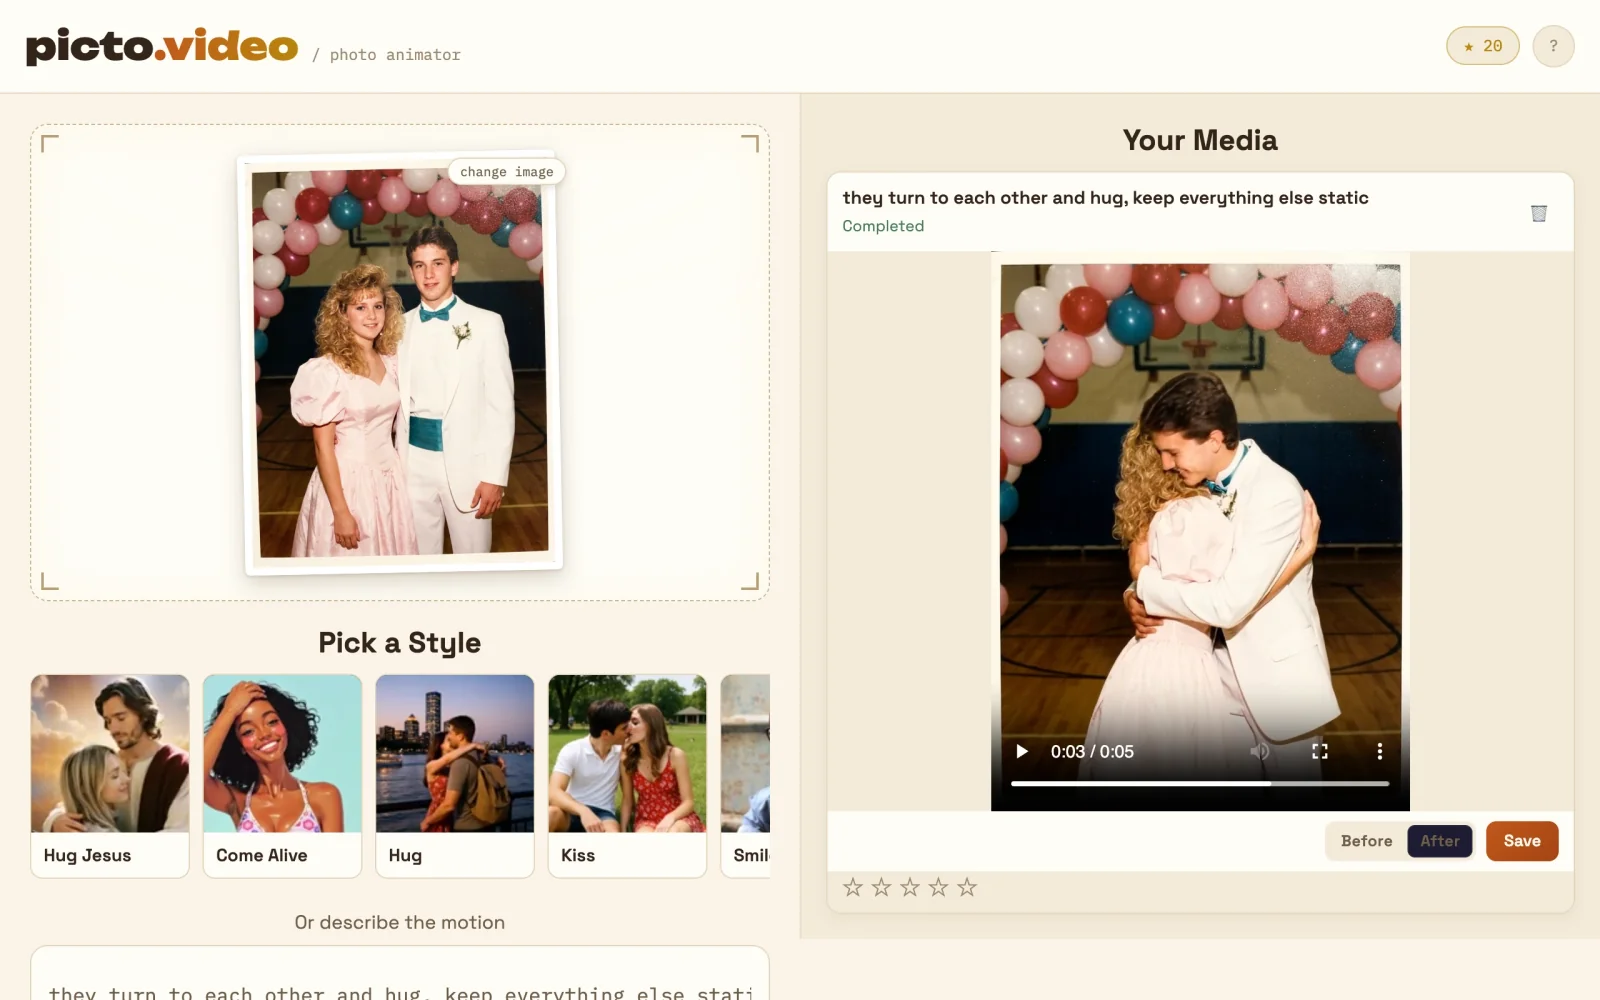The image size is (1600, 1000).
Task: Rate the video four stars
Action: coord(938,887)
